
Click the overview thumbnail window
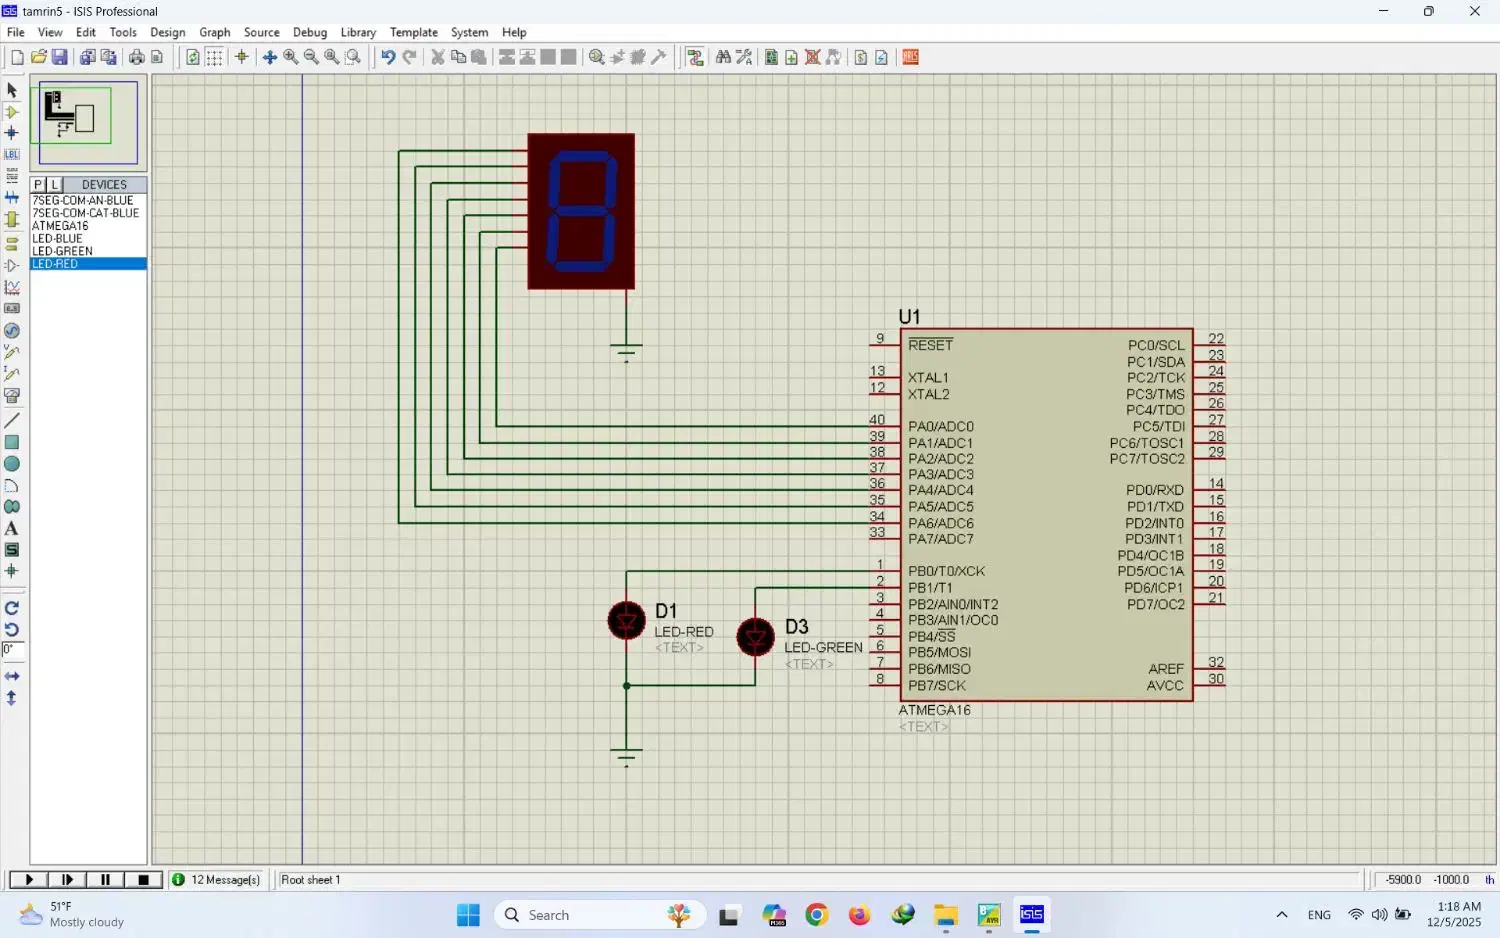[88, 122]
